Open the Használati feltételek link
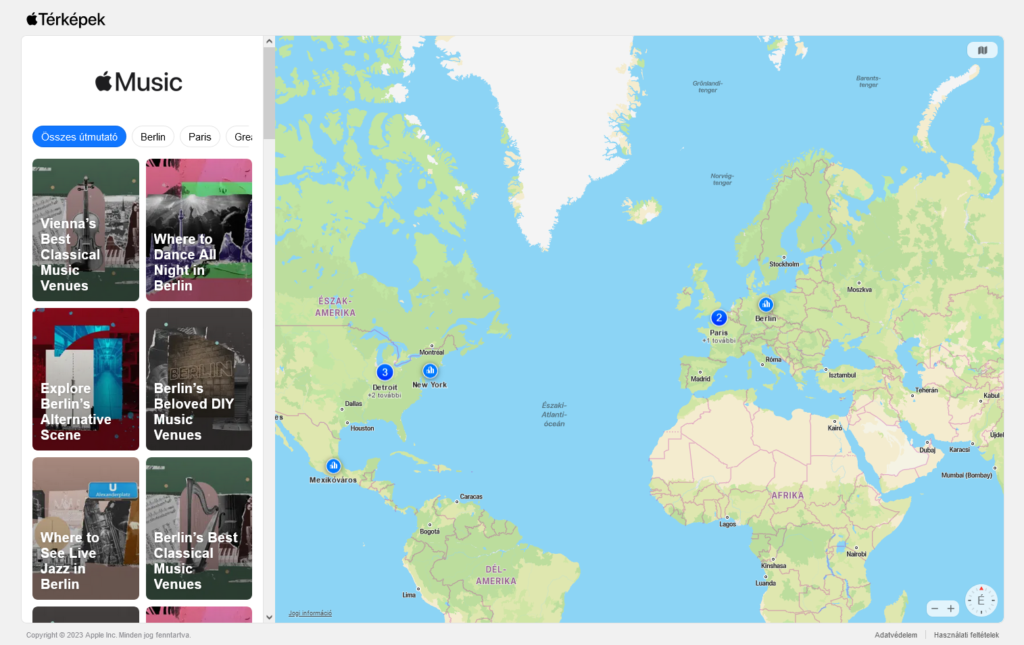 [x=965, y=635]
